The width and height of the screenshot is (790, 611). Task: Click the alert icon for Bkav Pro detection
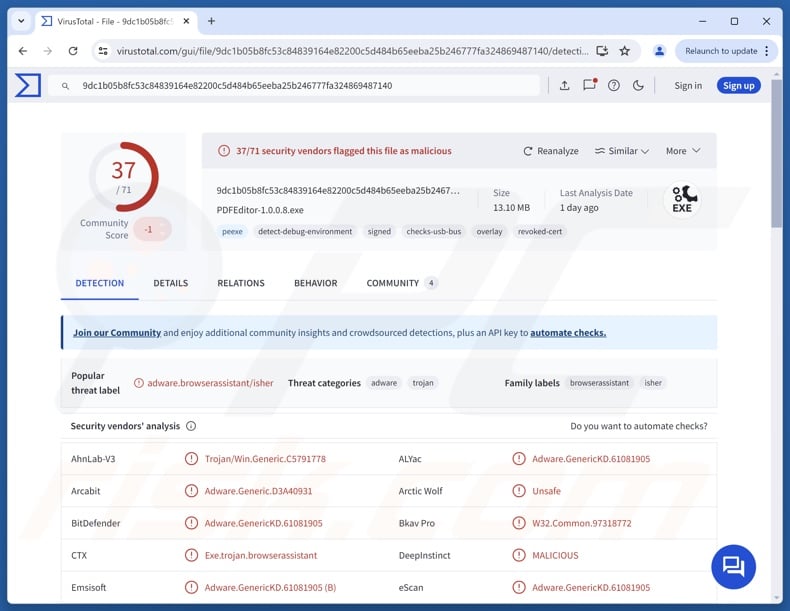(x=519, y=523)
